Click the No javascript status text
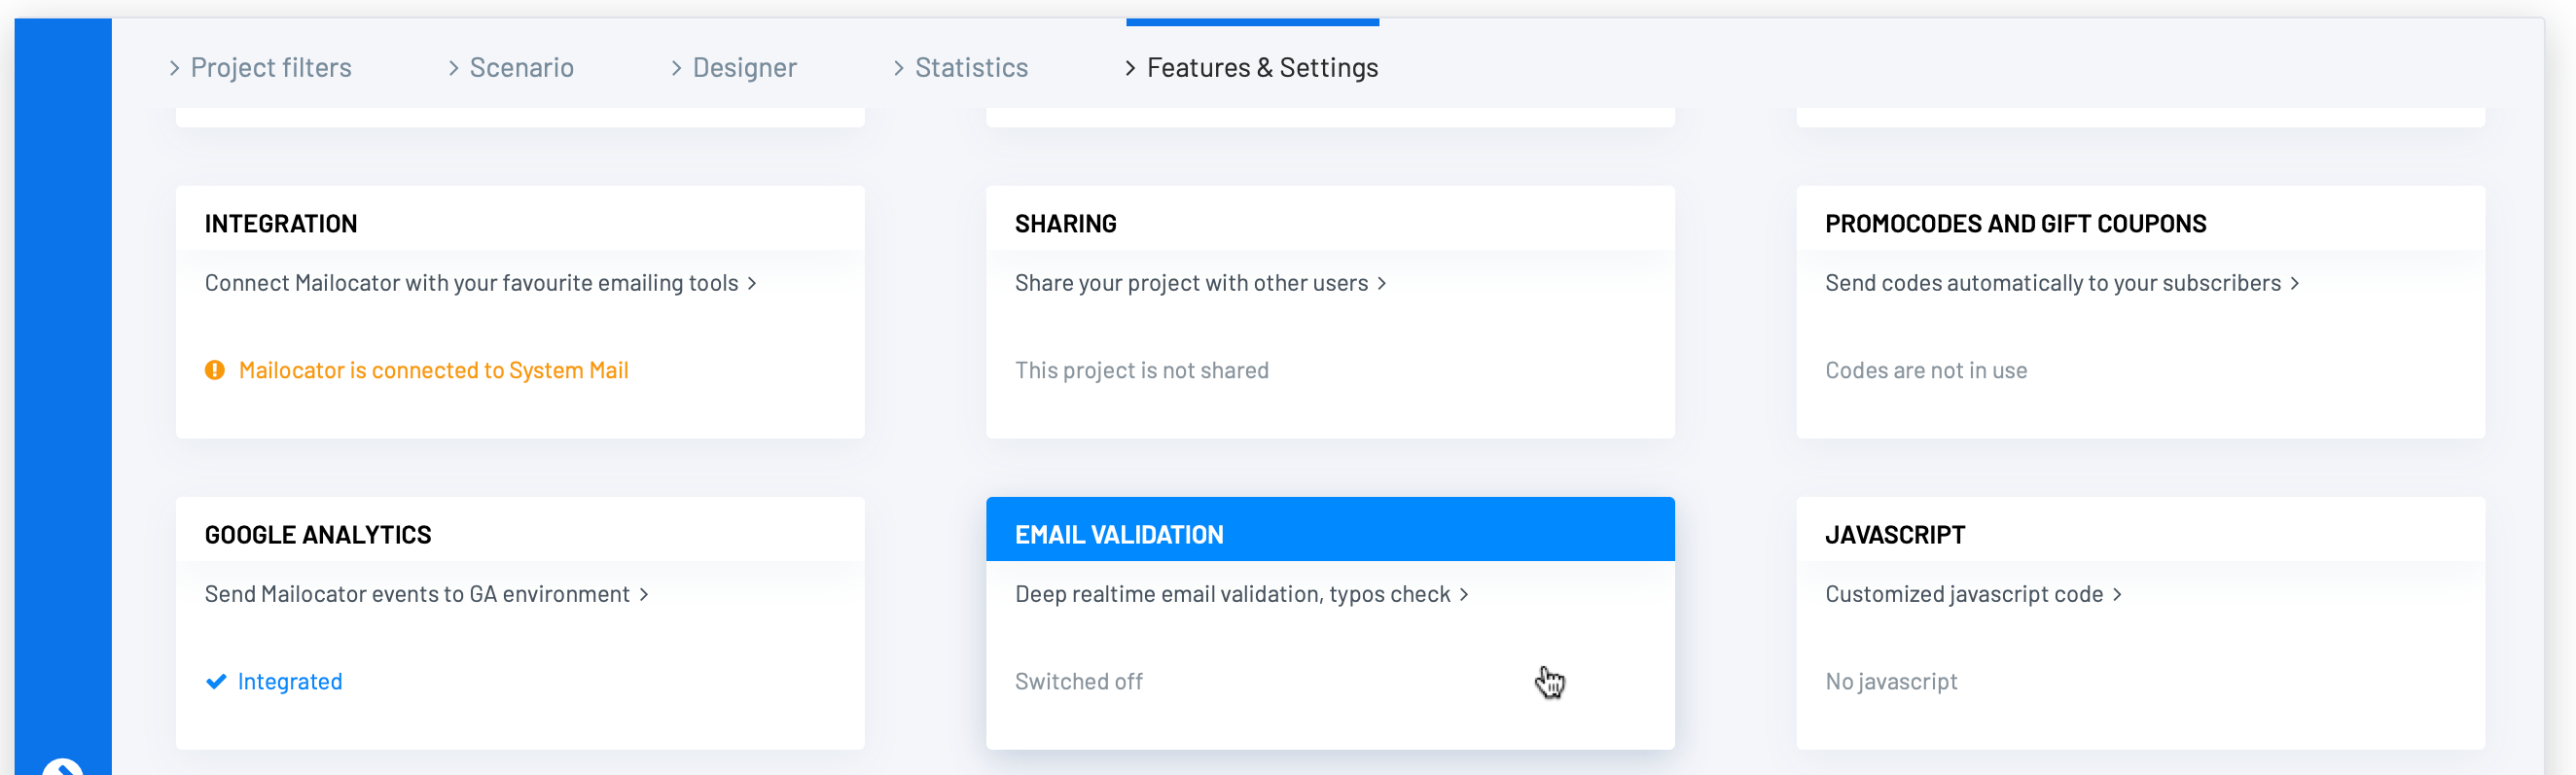The height and width of the screenshot is (775, 2576). (1891, 682)
